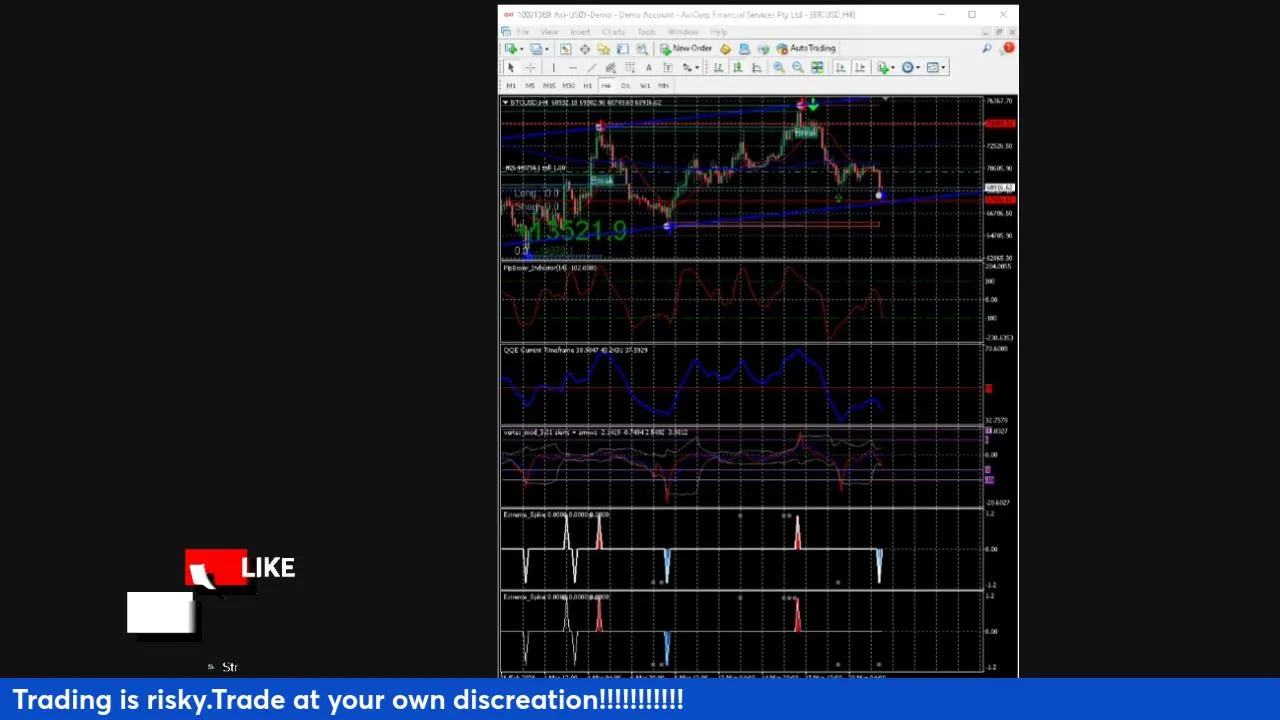Click the PipBoxer_Indicator(14) pane label
Image resolution: width=1280 pixels, height=720 pixels.
click(549, 267)
